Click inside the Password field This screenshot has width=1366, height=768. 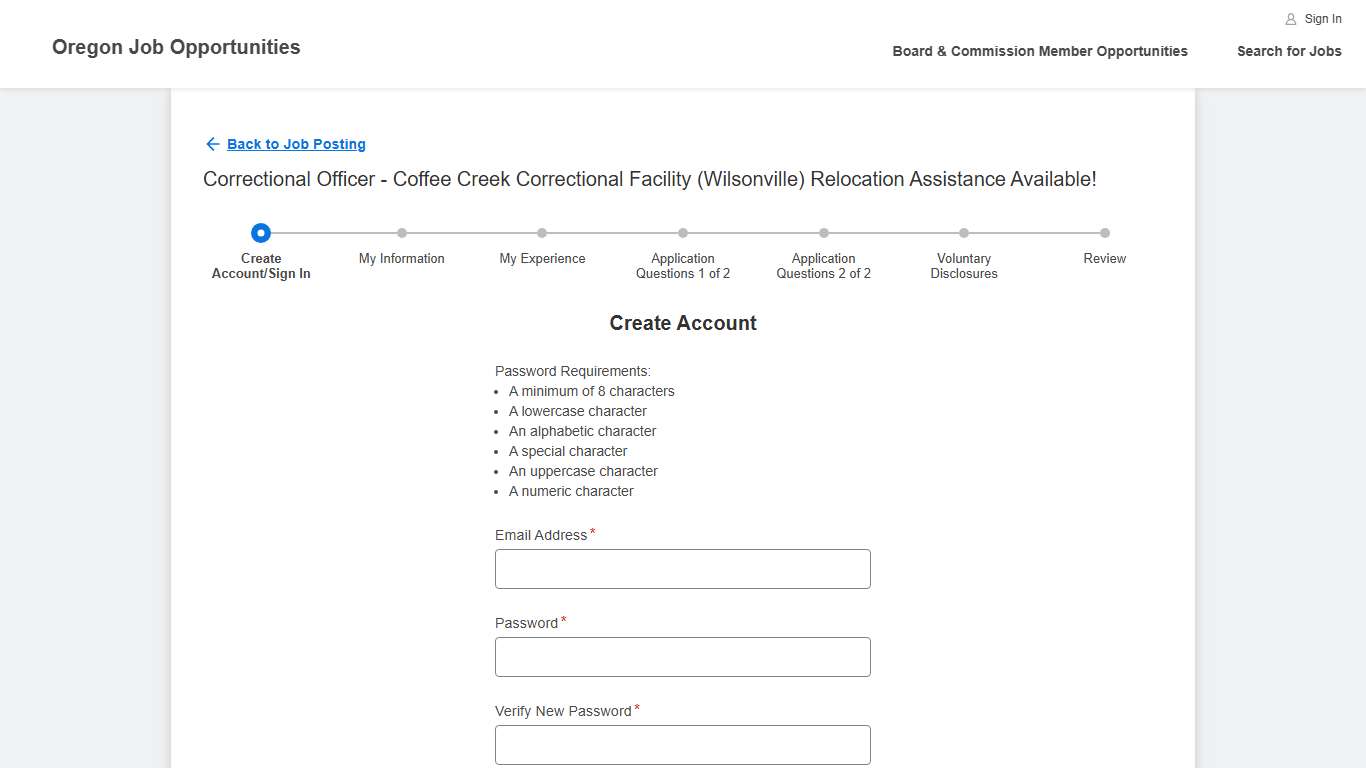683,656
